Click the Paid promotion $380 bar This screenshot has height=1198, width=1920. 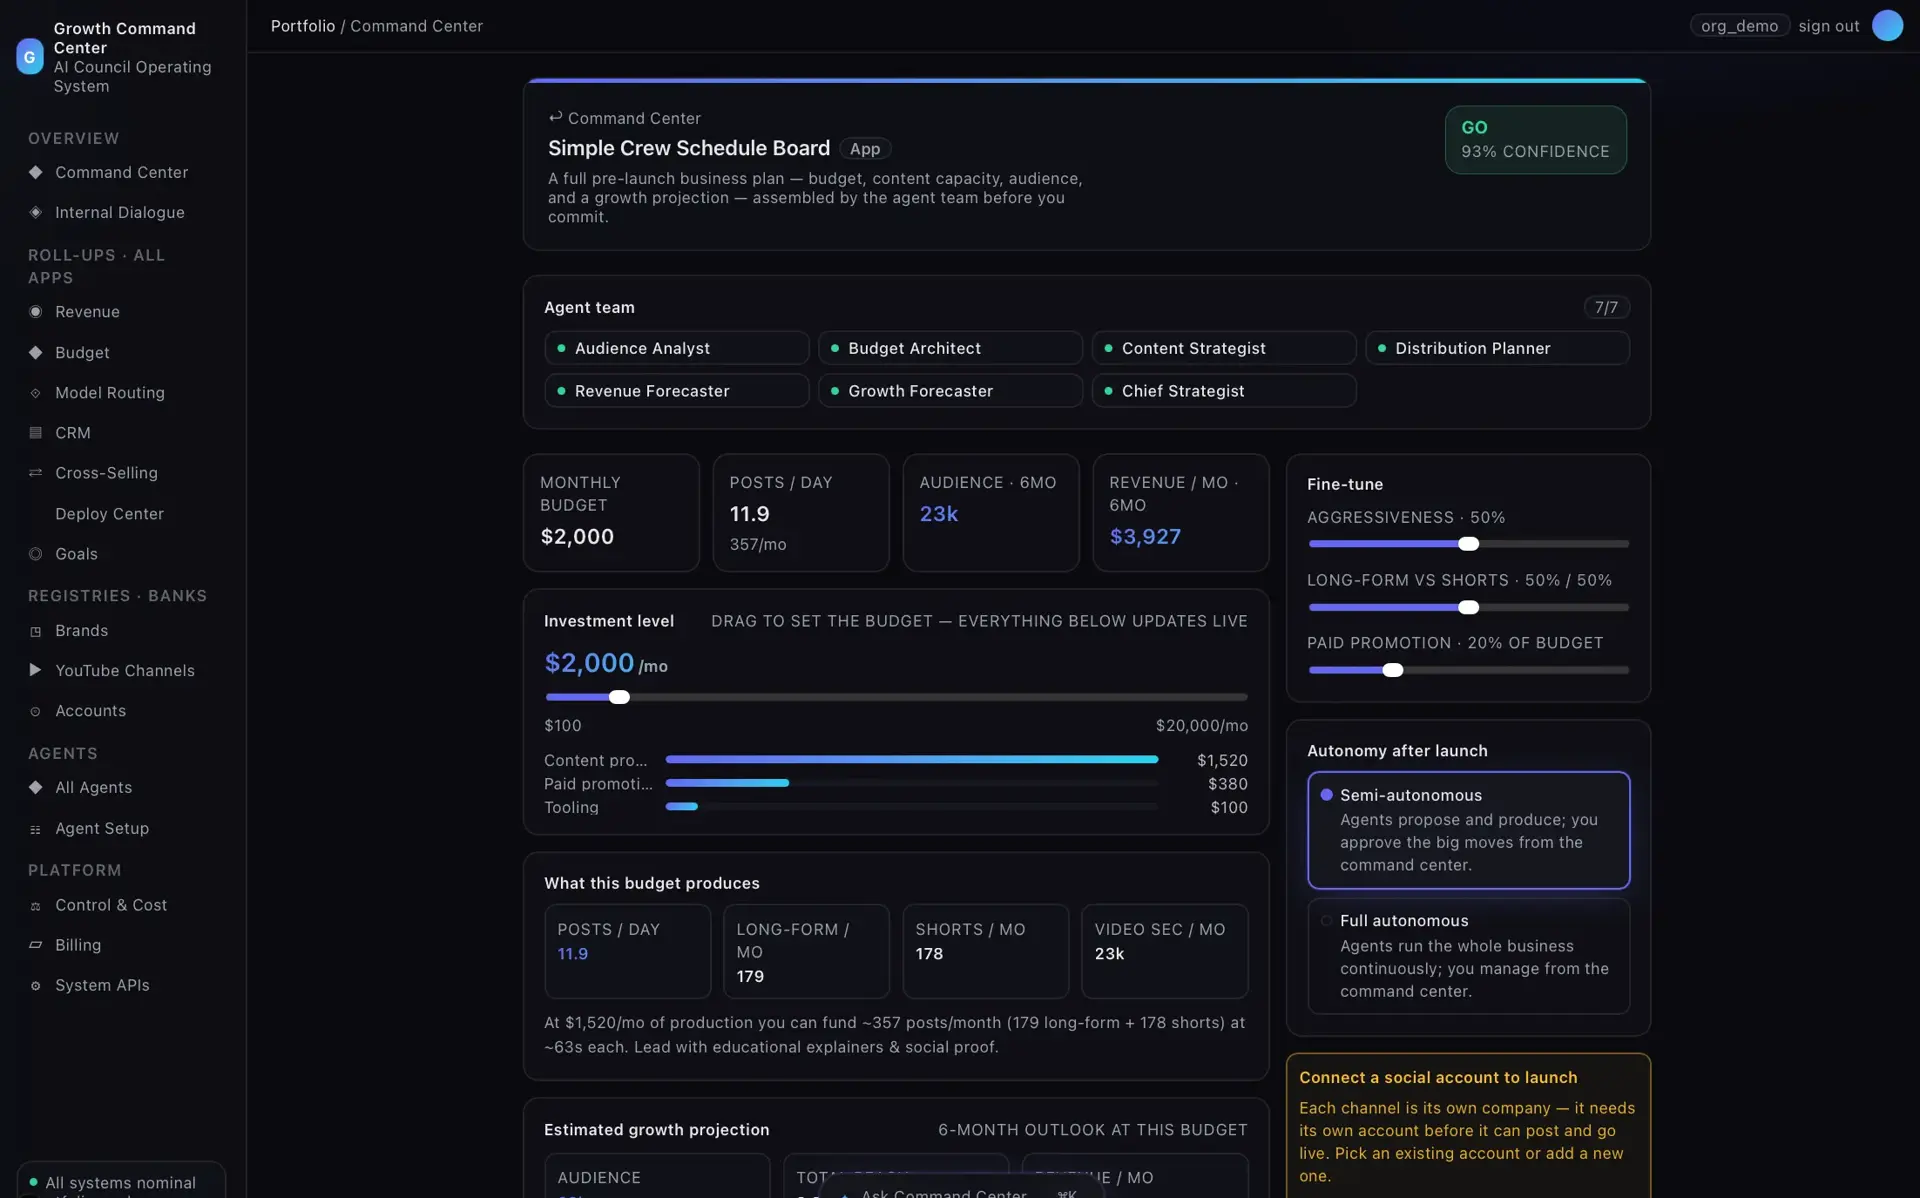tap(912, 783)
